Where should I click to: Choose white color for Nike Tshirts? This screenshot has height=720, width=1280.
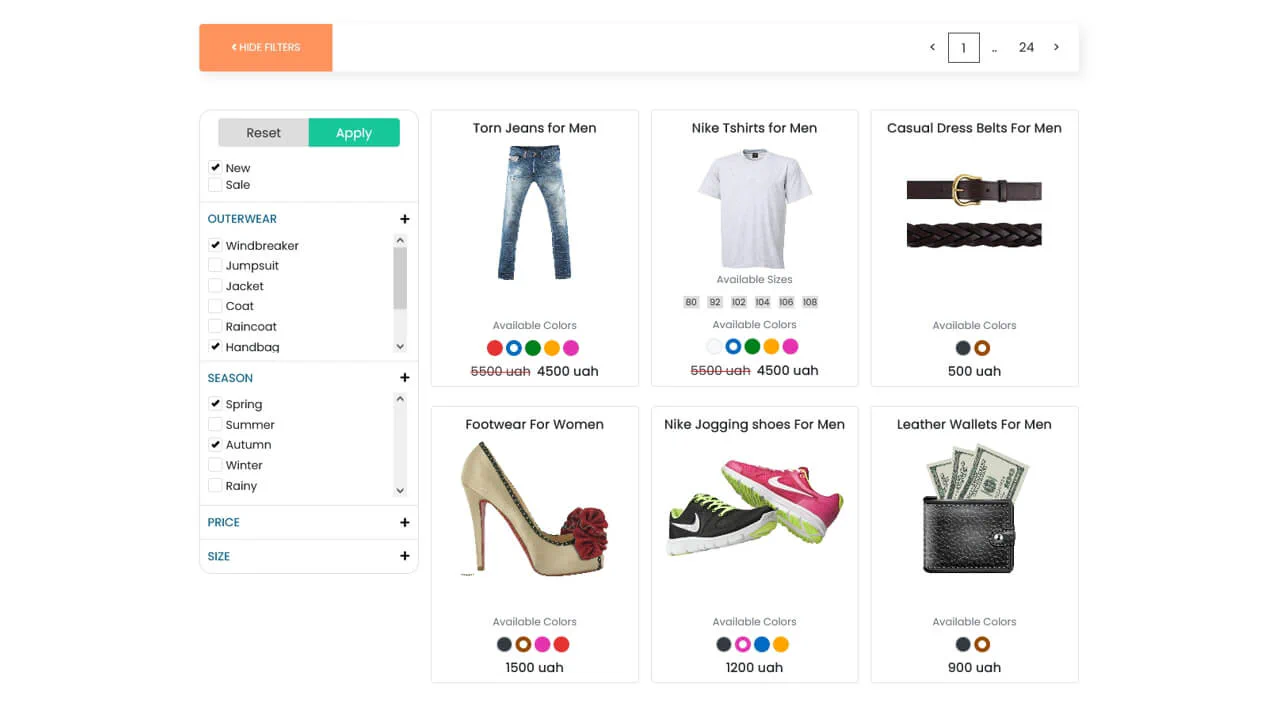(x=714, y=346)
